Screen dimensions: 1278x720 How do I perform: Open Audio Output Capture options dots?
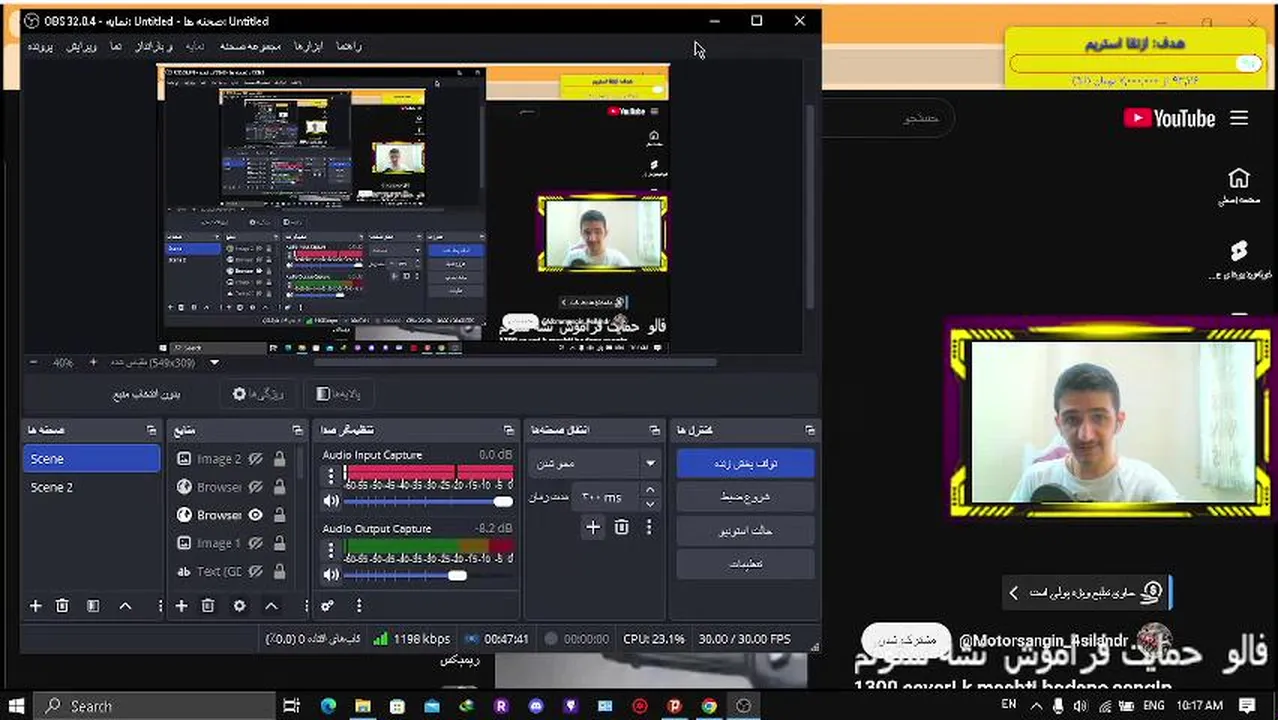point(331,550)
